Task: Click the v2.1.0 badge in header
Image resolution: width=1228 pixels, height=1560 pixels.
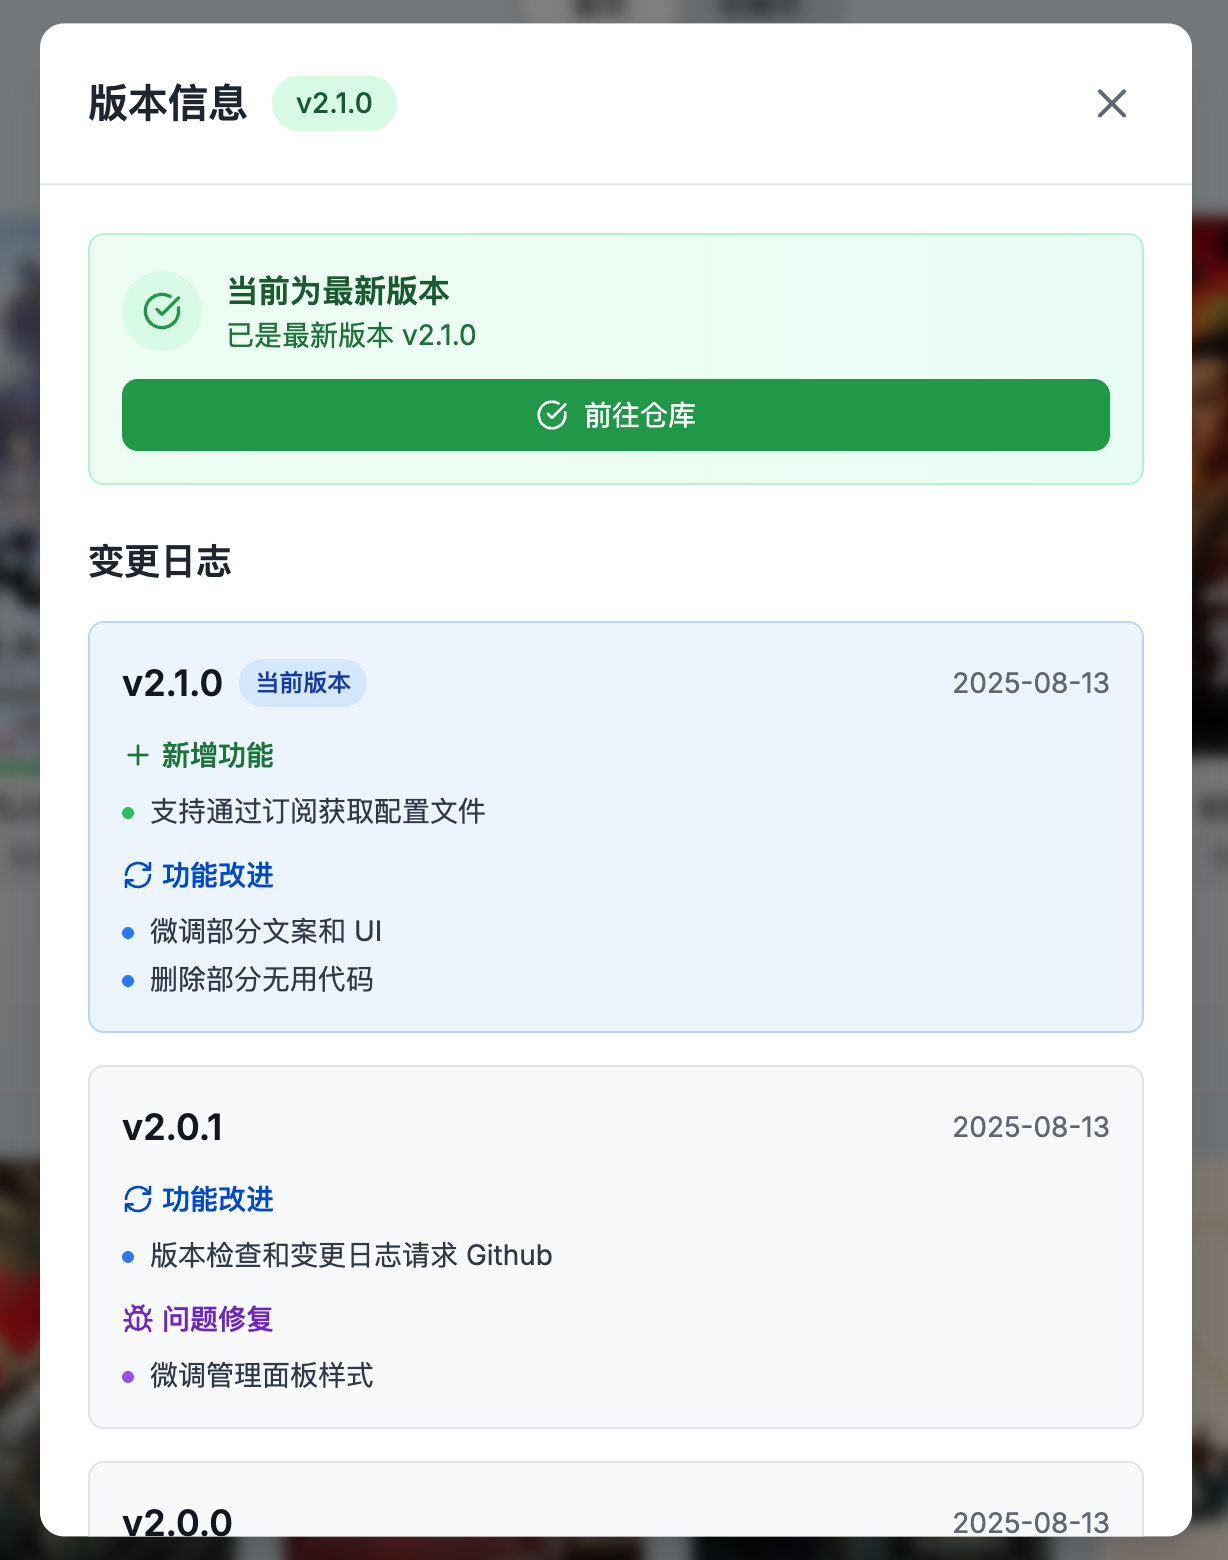Action: pos(334,103)
